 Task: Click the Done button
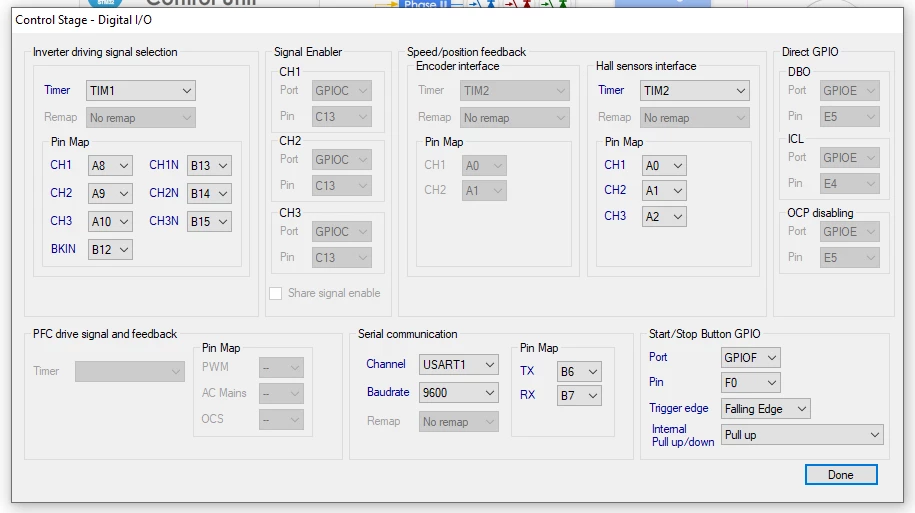tap(841, 475)
